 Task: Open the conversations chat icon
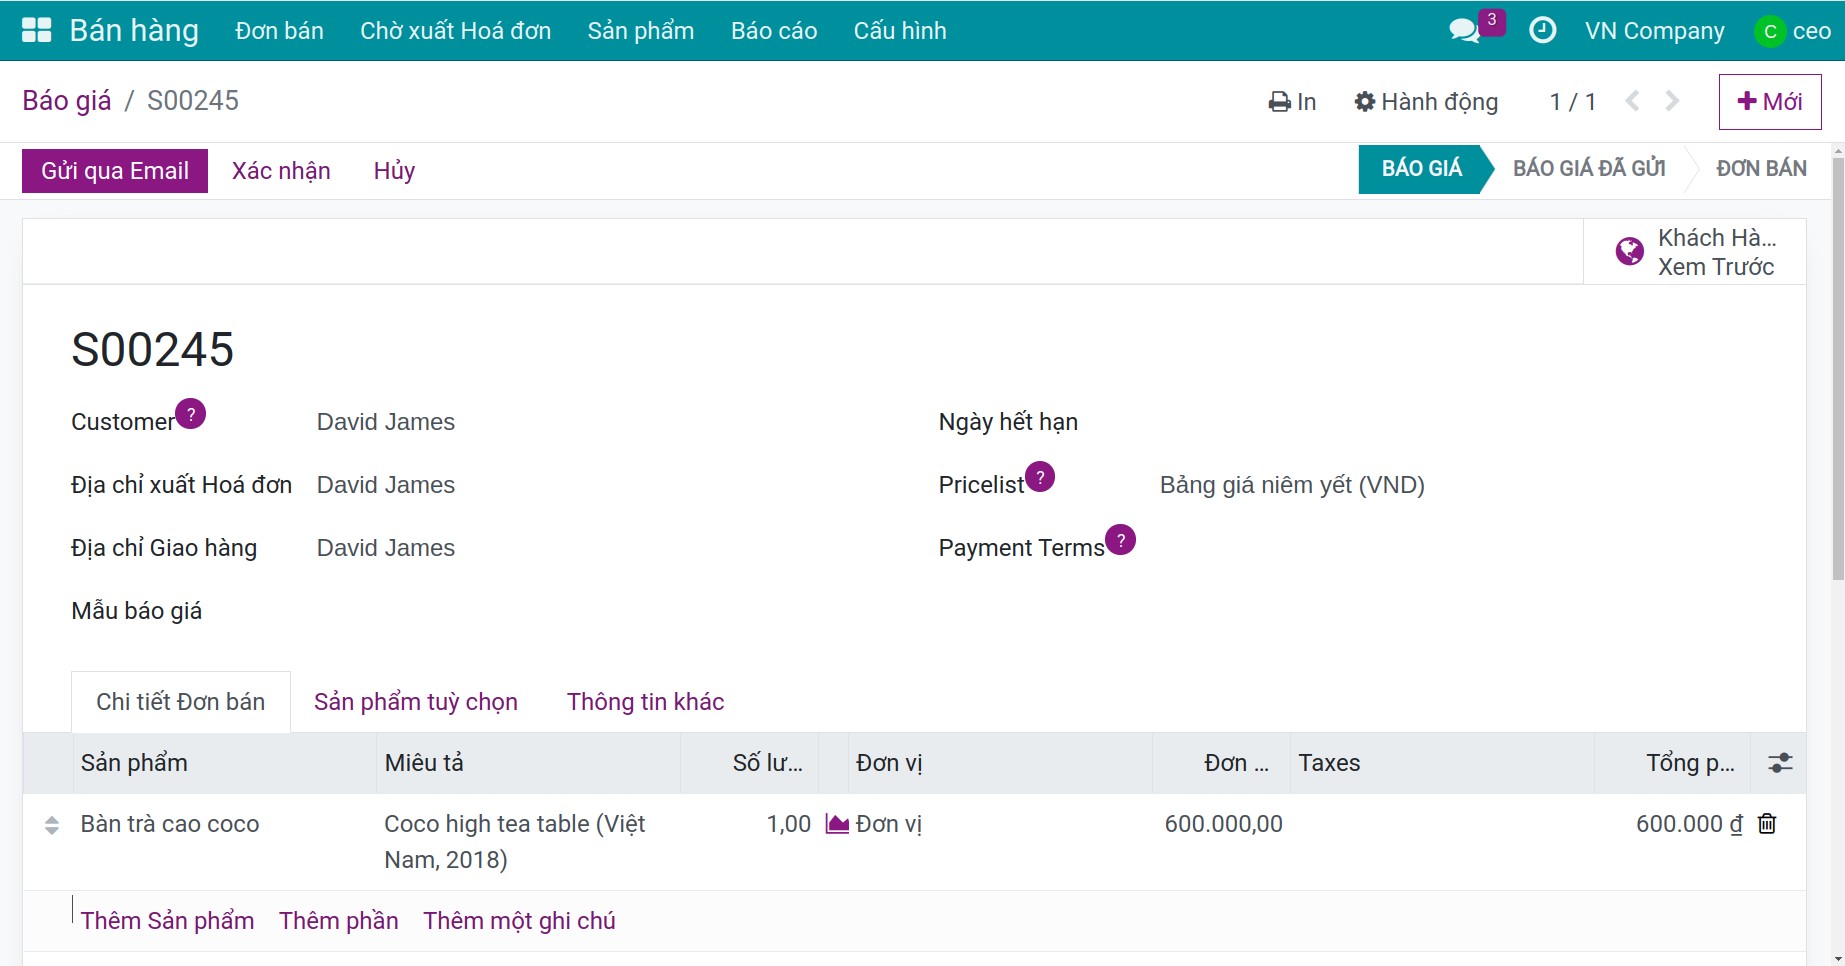pyautogui.click(x=1464, y=31)
